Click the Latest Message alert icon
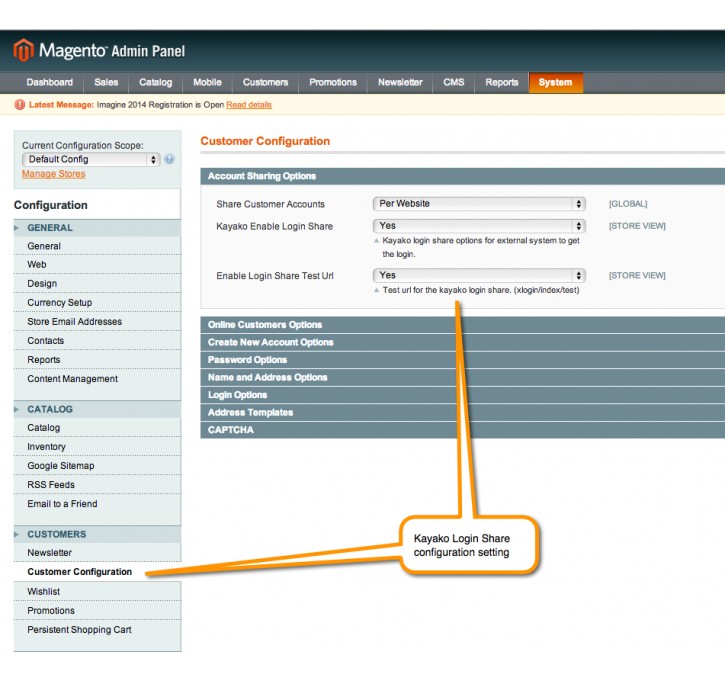This screenshot has width=725, height=680. [x=19, y=105]
